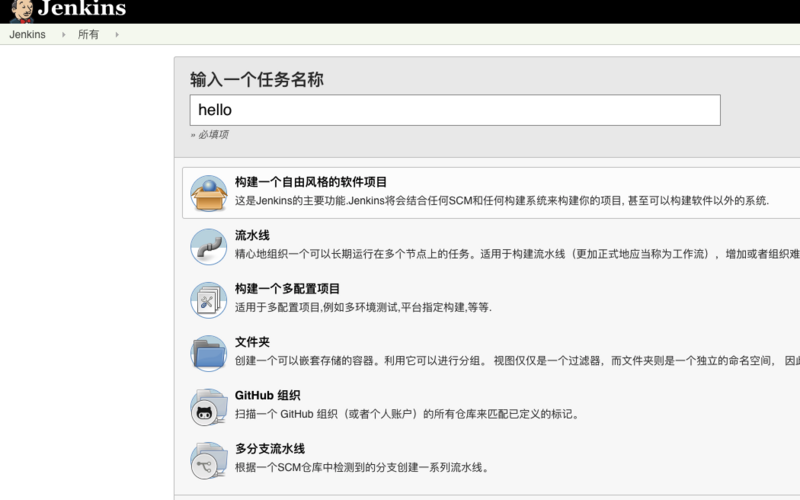Viewport: 800px width, 500px height.
Task: Choose the 多分支流水线 title
Action: [x=270, y=449]
